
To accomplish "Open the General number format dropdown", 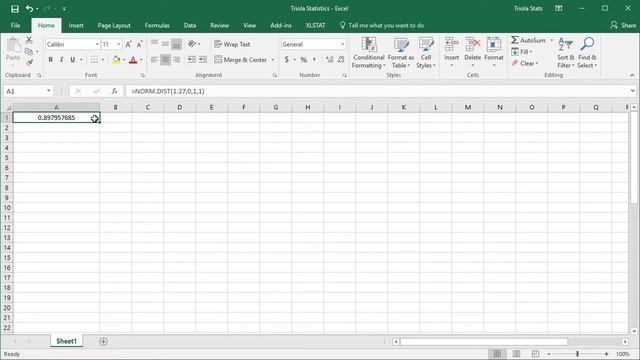I will pyautogui.click(x=342, y=44).
